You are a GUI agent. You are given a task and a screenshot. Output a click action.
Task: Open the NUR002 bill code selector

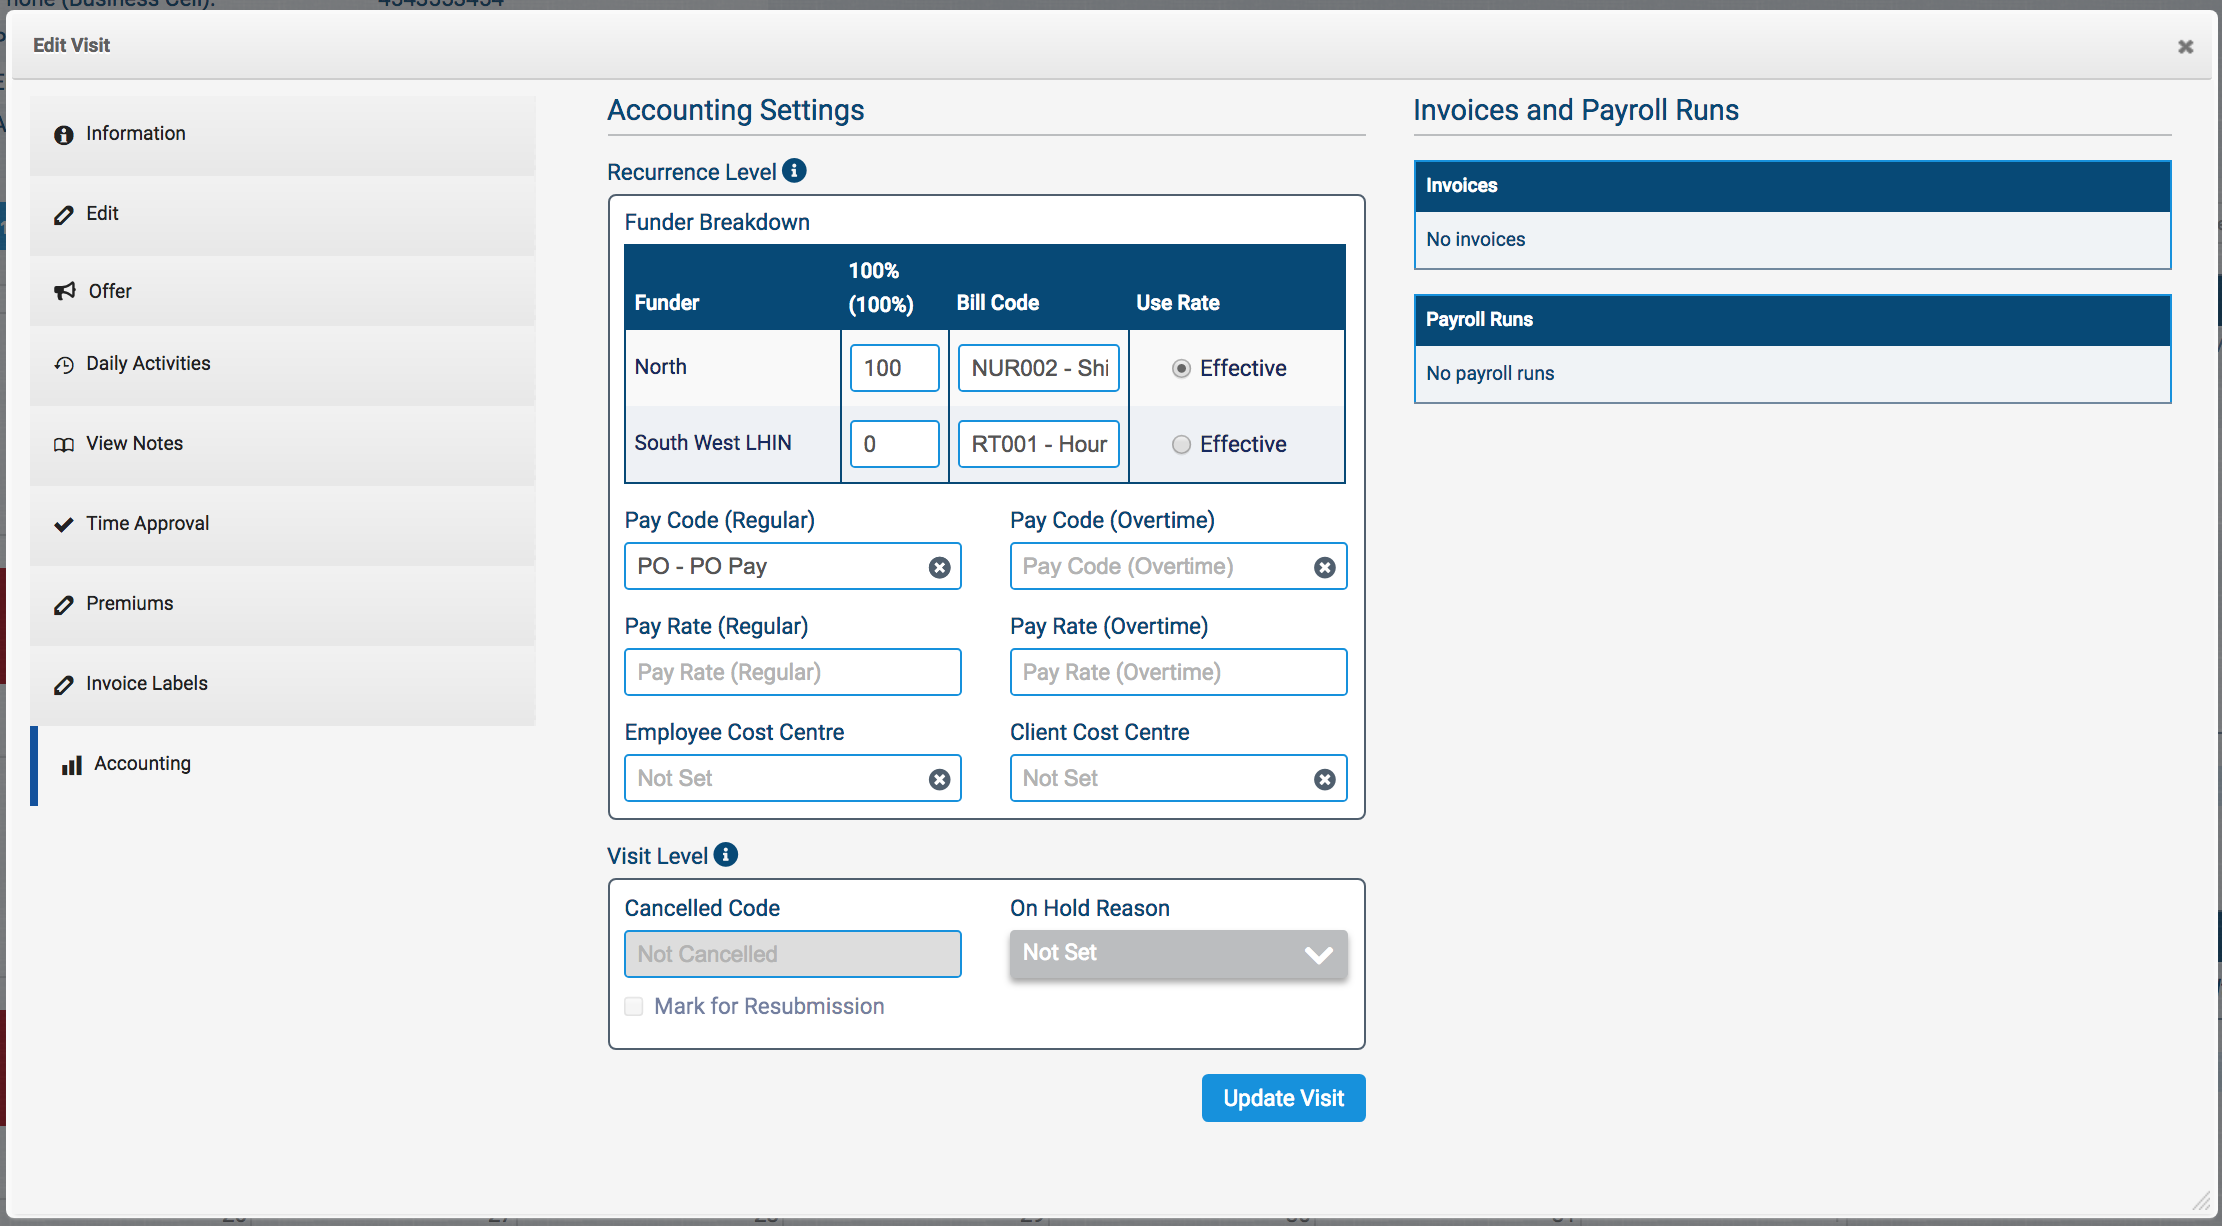pos(1038,368)
